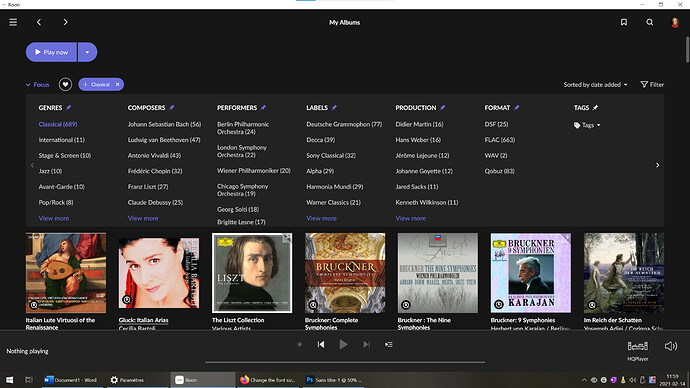Unpin the Performers column

point(263,107)
